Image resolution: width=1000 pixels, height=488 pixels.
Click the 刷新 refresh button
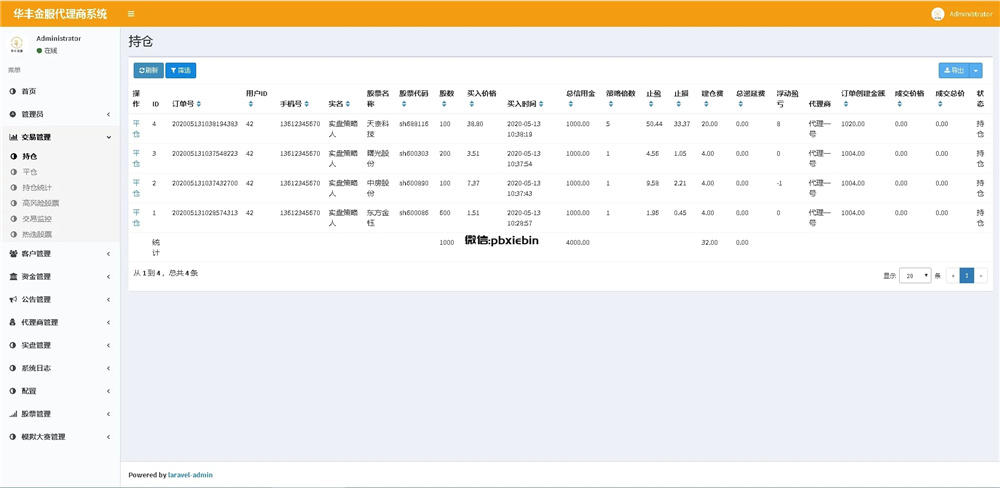147,71
